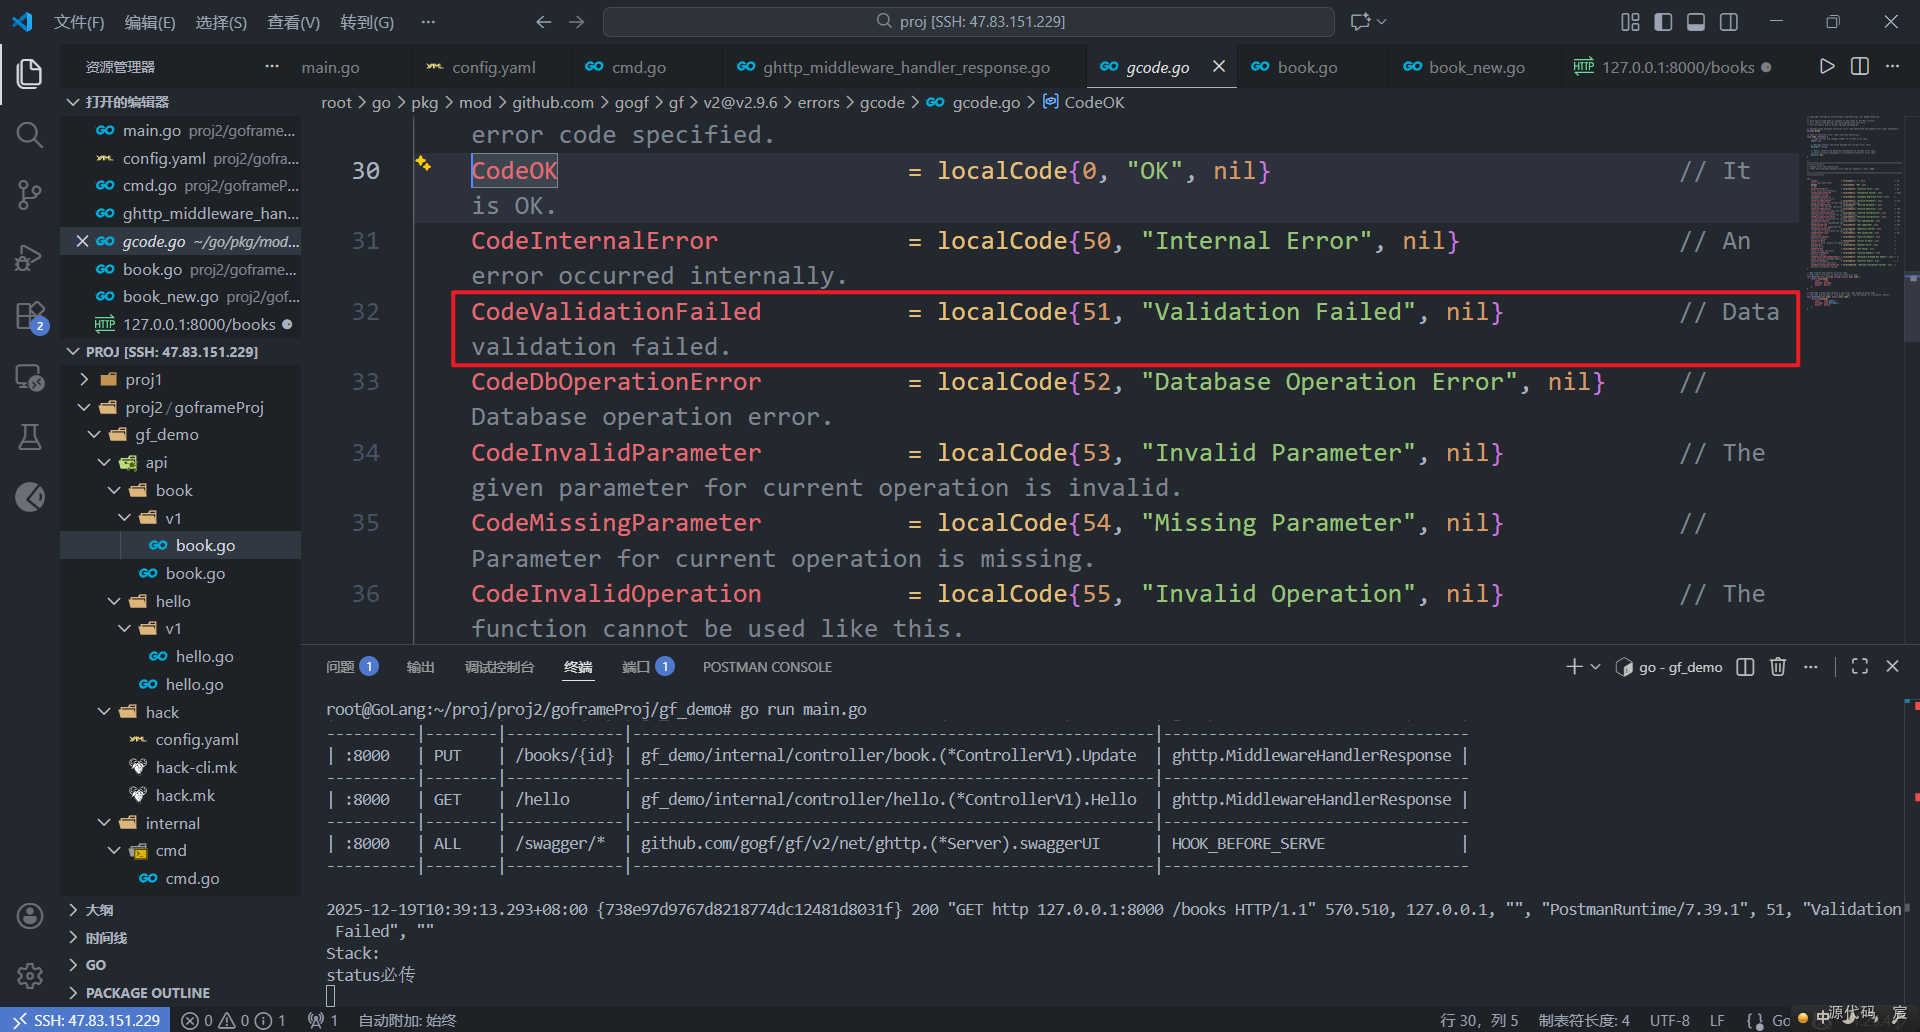Open the Postman icon in activity bar
The width and height of the screenshot is (1920, 1032).
pyautogui.click(x=30, y=497)
